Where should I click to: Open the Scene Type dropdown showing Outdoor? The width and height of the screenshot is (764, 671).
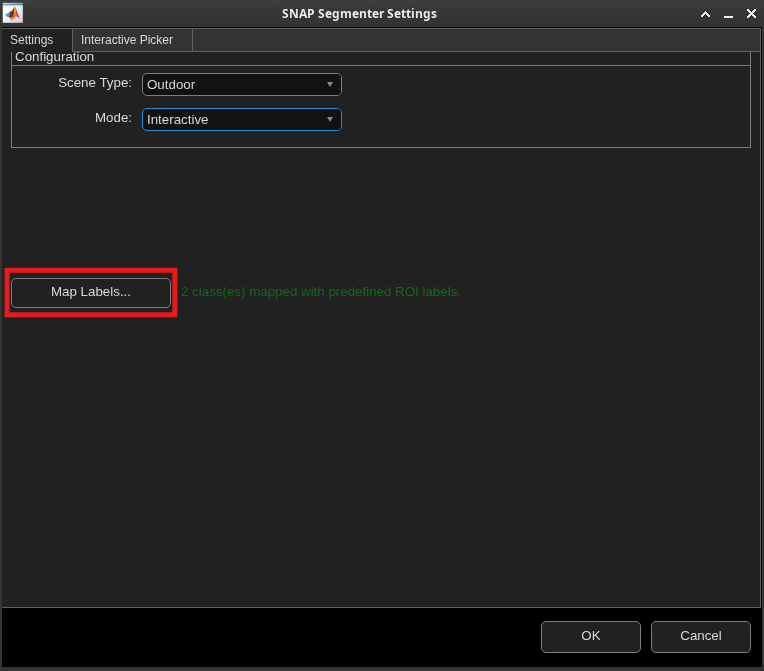point(242,84)
